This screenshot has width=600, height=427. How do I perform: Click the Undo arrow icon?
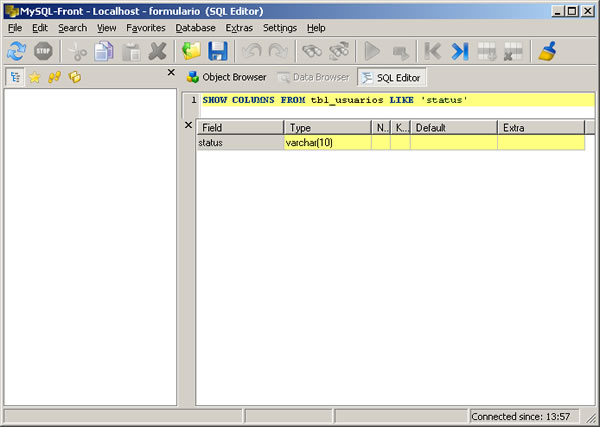(x=252, y=51)
